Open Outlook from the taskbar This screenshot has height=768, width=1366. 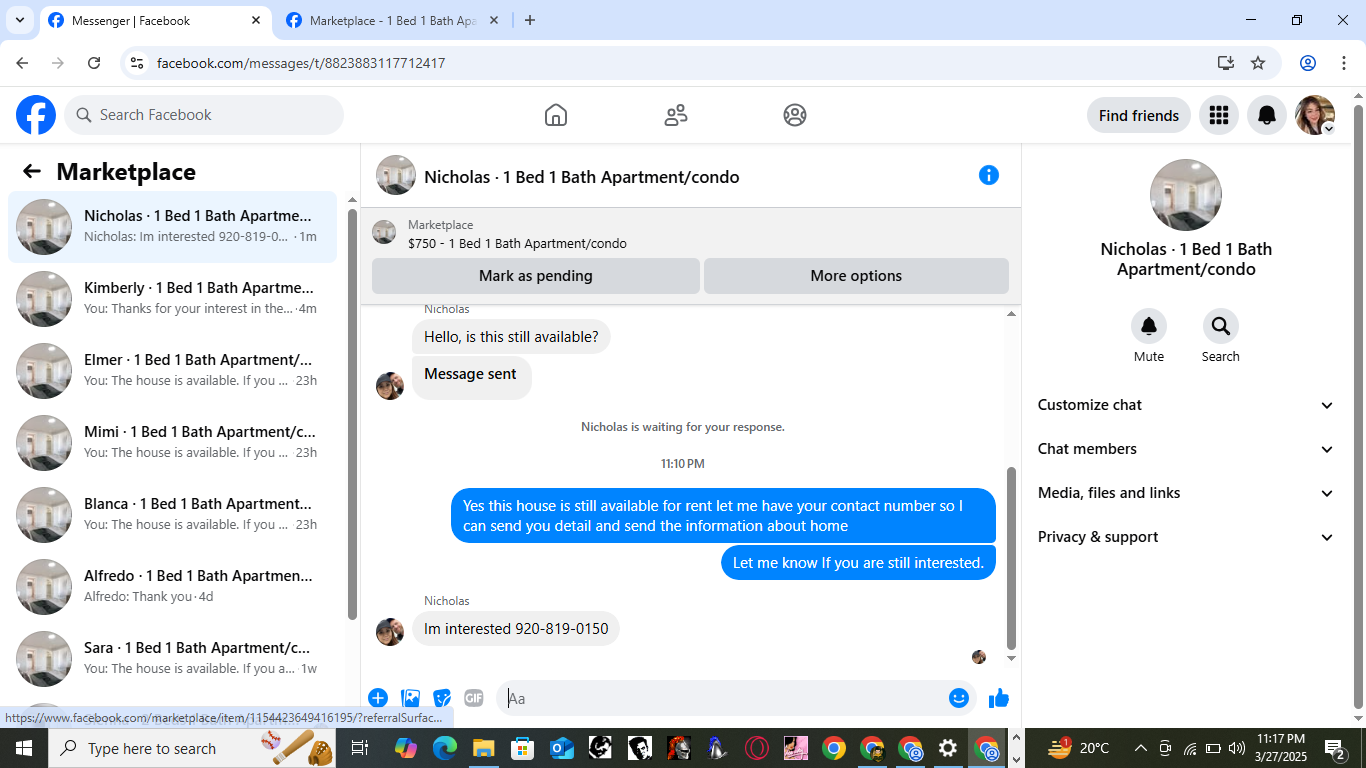coord(562,748)
